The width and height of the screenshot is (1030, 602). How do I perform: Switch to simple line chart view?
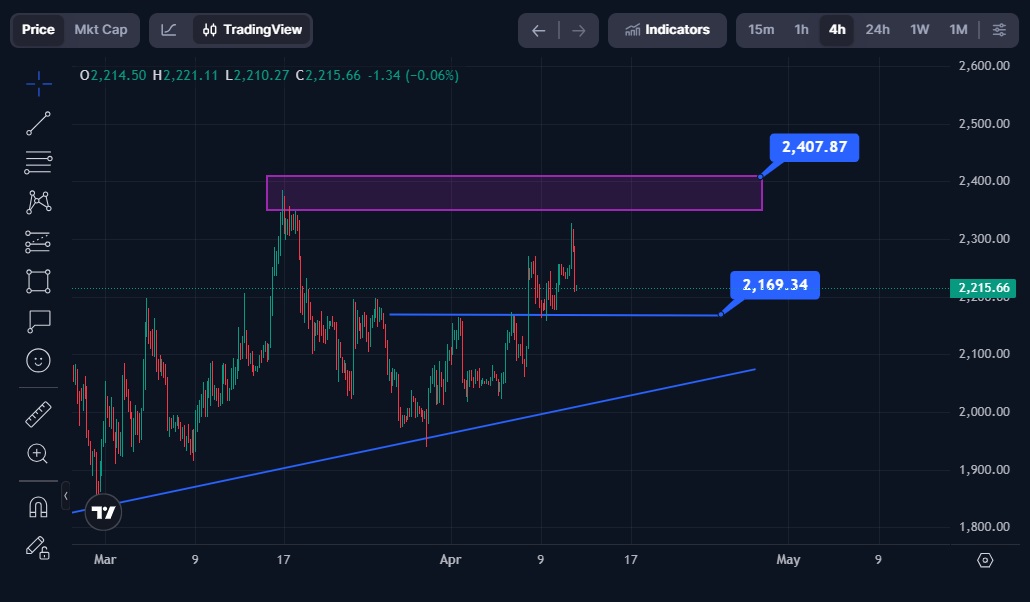(169, 30)
